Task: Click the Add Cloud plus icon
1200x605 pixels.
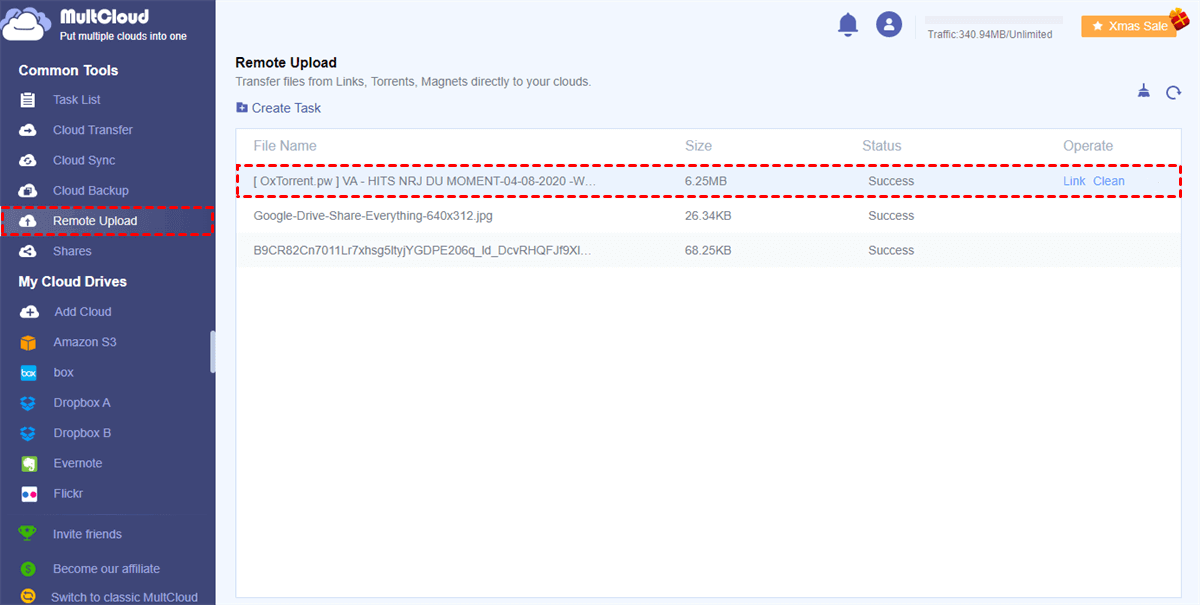Action: pos(29,312)
